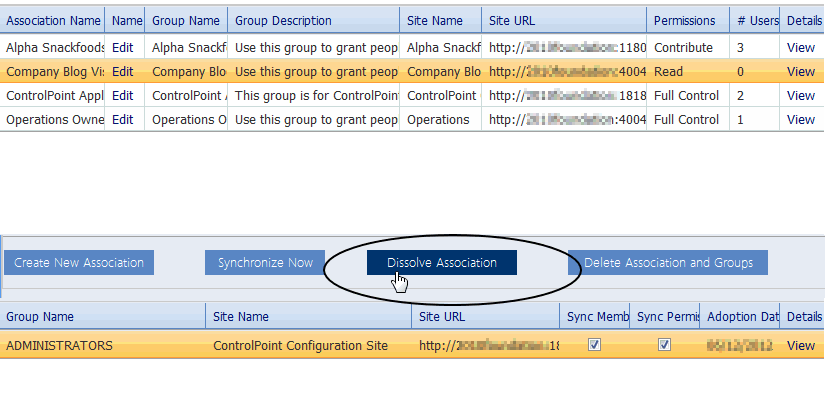The height and width of the screenshot is (407, 825).
Task: Edit the Alpha Snackfoods association name
Action: pyautogui.click(x=123, y=48)
